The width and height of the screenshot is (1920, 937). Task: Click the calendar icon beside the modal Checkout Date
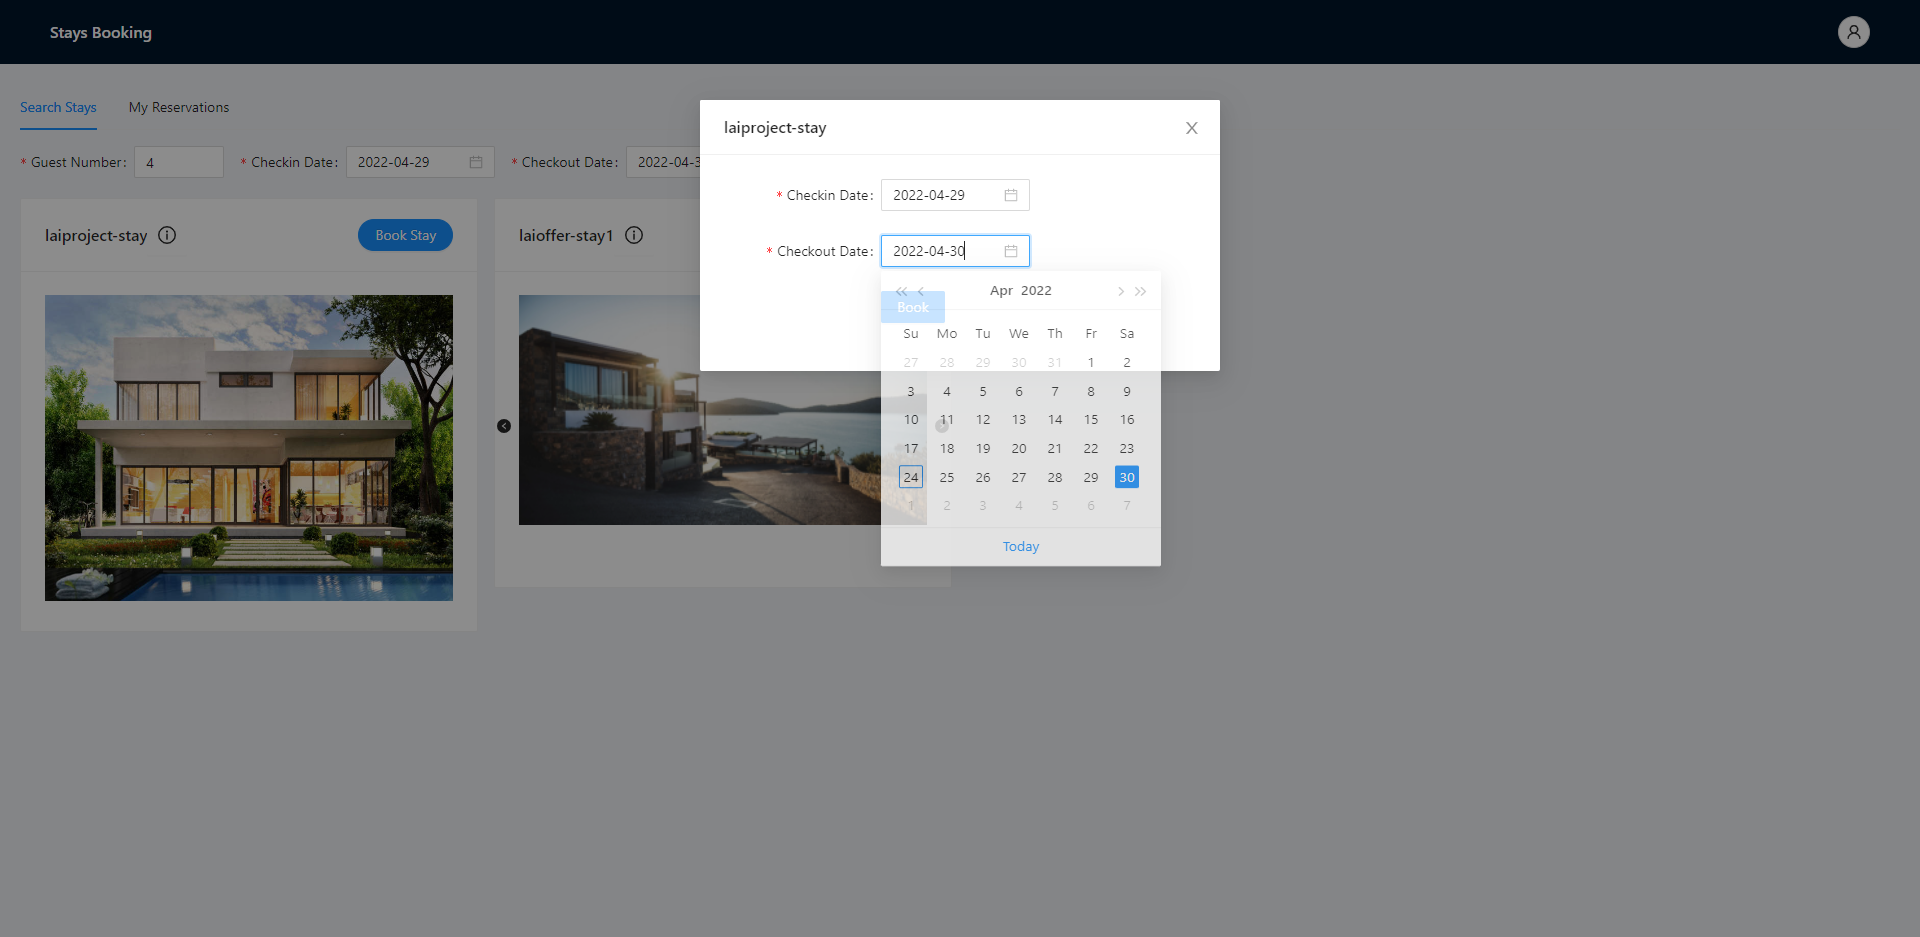[x=1011, y=251]
